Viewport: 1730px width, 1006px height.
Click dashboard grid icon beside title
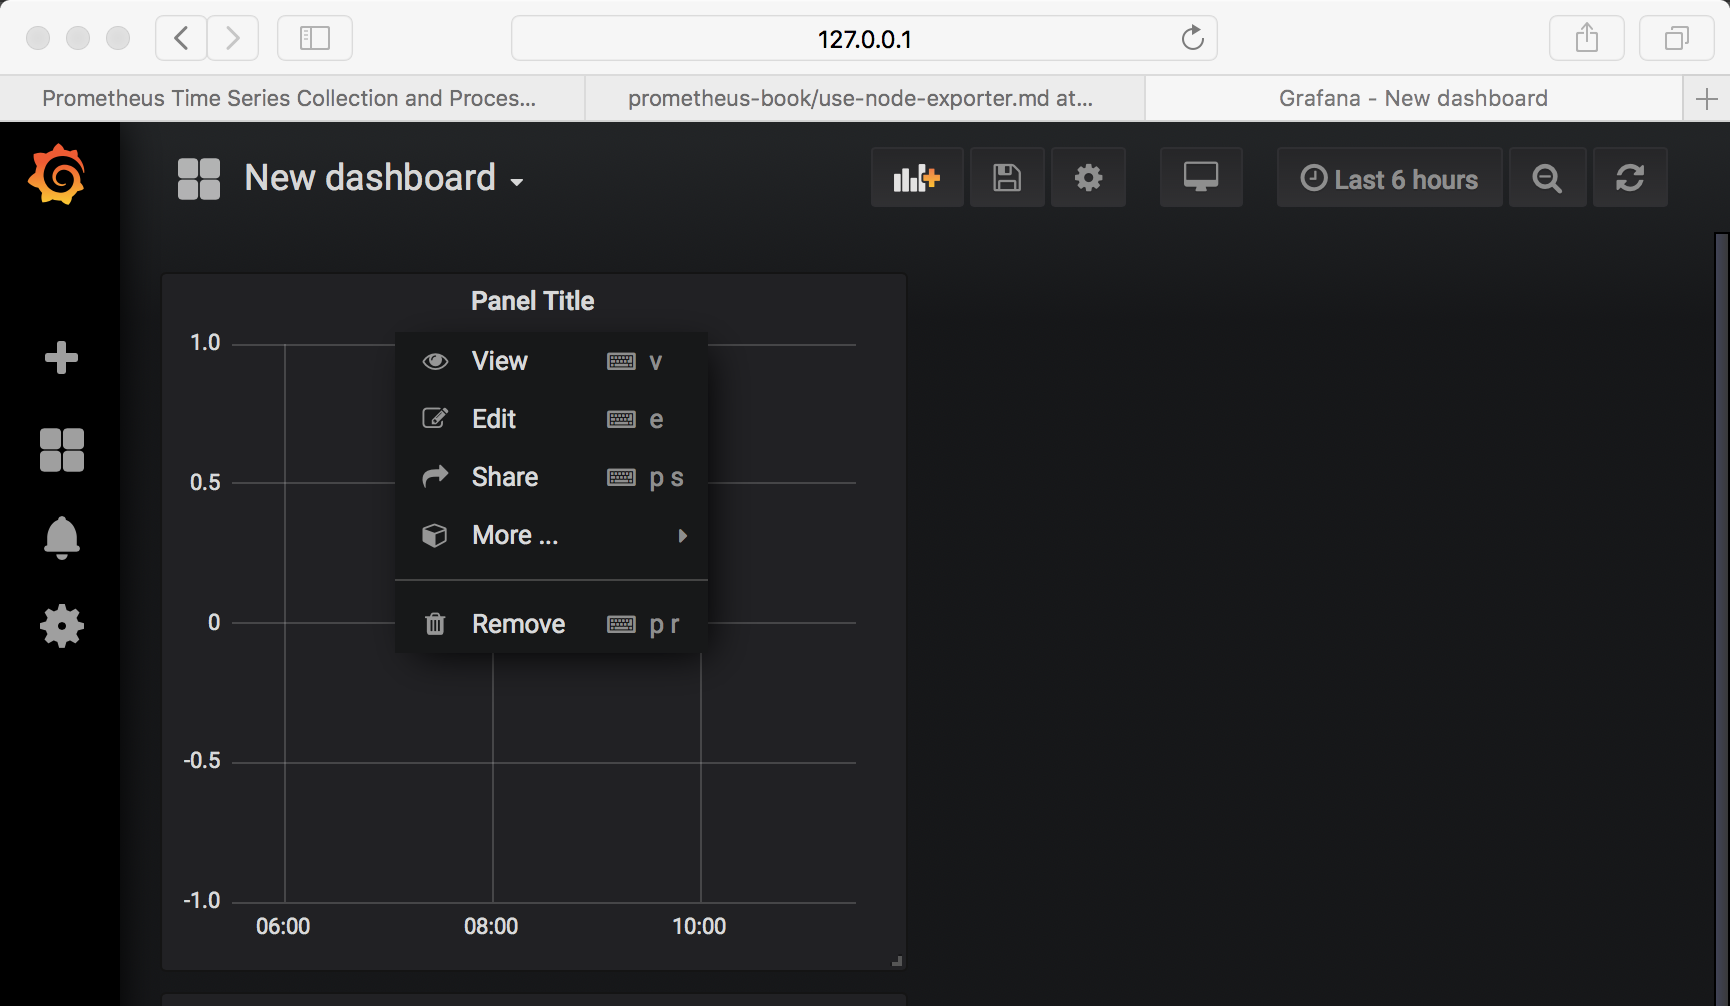tap(199, 179)
